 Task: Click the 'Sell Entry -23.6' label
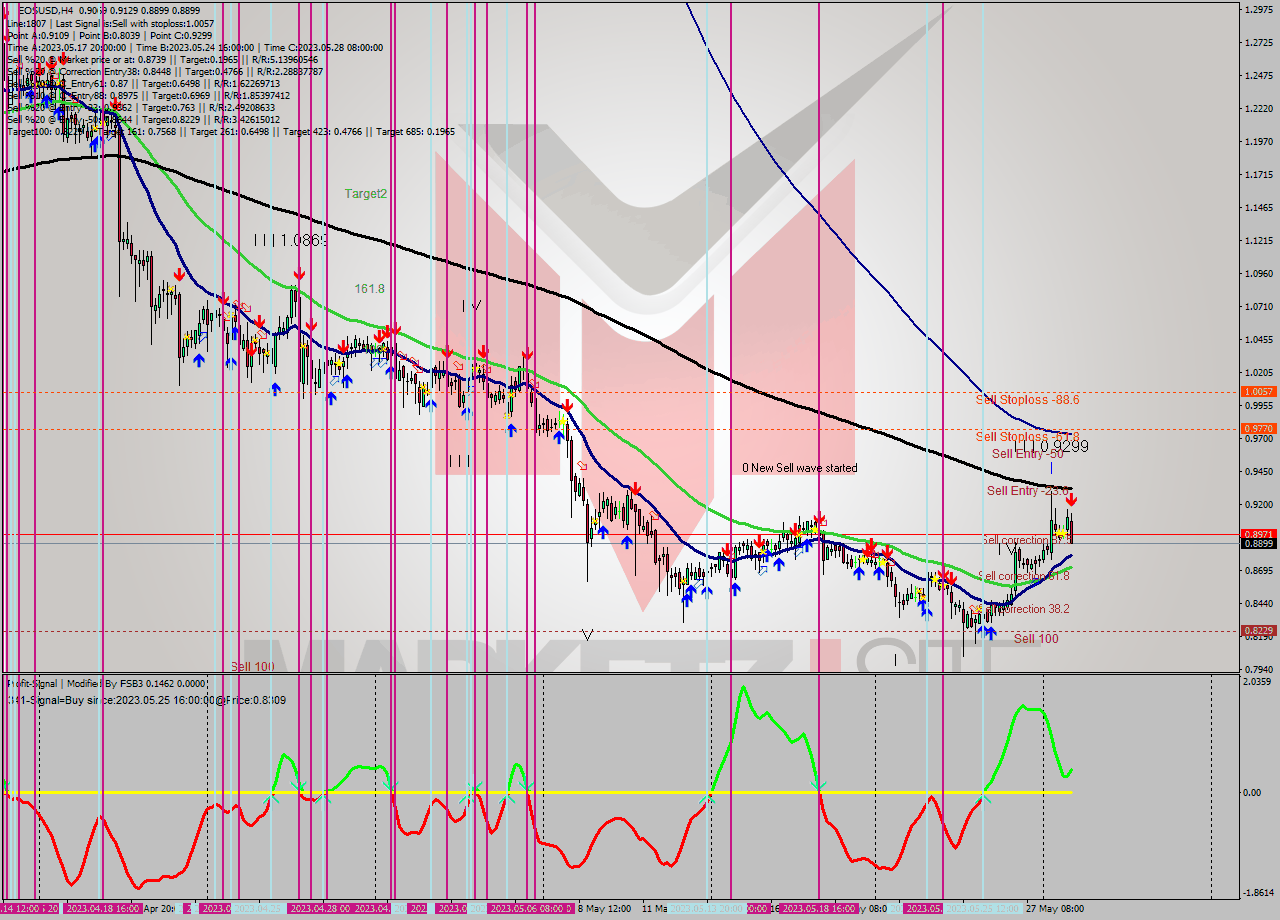click(x=1028, y=490)
